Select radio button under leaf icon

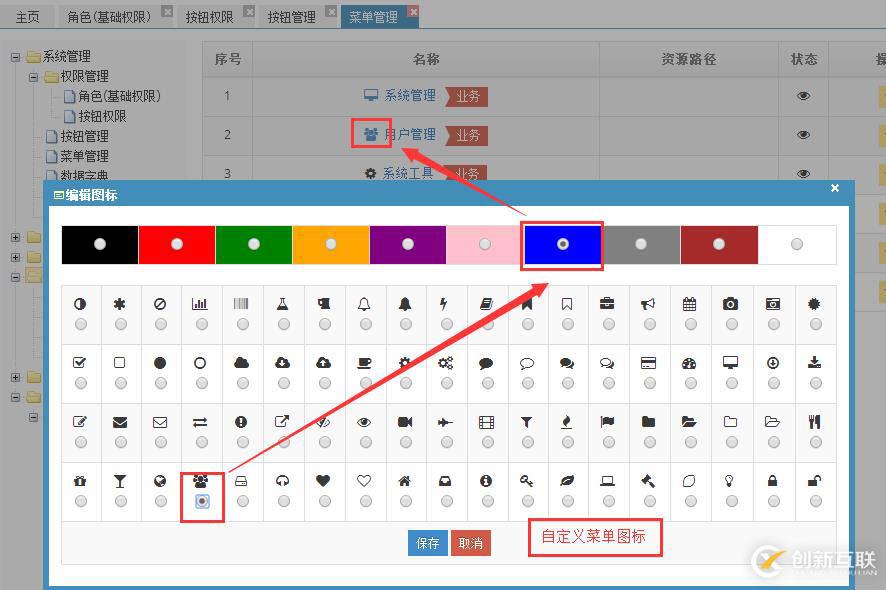[568, 501]
